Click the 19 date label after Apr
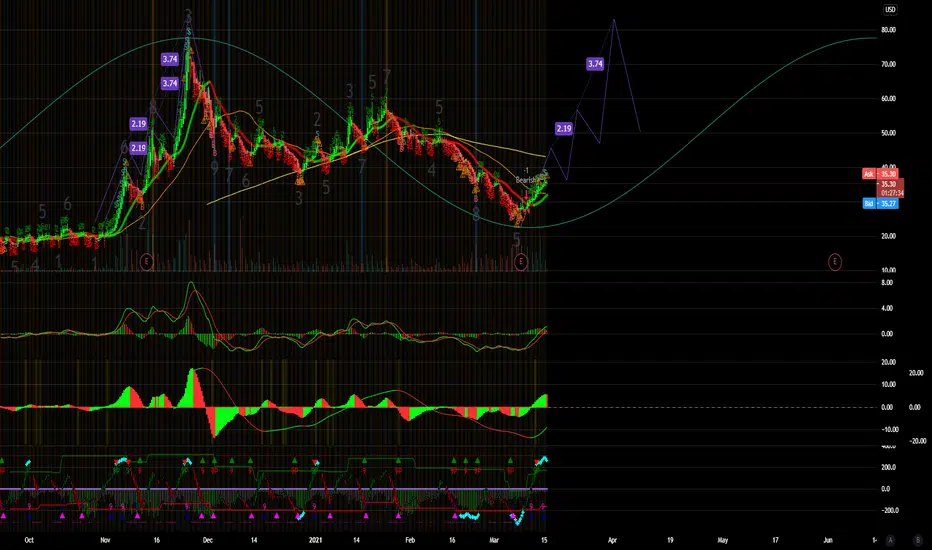The width and height of the screenshot is (932, 550). [x=670, y=540]
